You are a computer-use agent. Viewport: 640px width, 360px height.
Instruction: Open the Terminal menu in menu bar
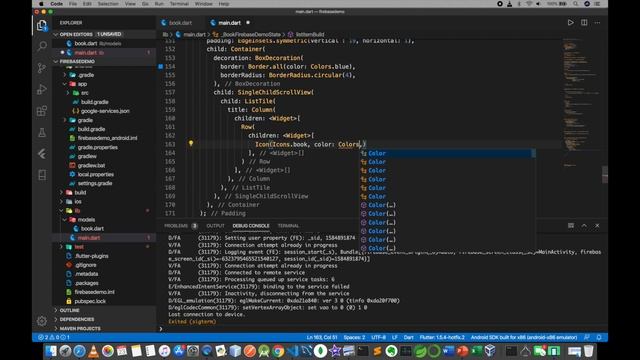[179, 4]
